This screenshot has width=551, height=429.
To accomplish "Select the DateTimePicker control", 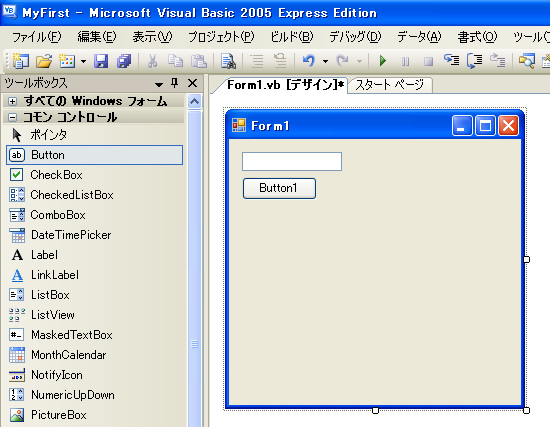I will 94,235.
